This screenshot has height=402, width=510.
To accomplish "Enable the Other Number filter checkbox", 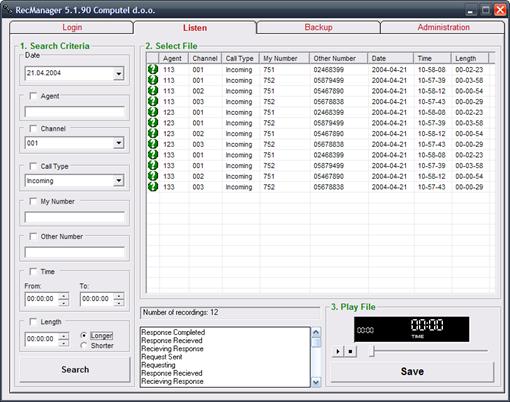I will (x=33, y=236).
